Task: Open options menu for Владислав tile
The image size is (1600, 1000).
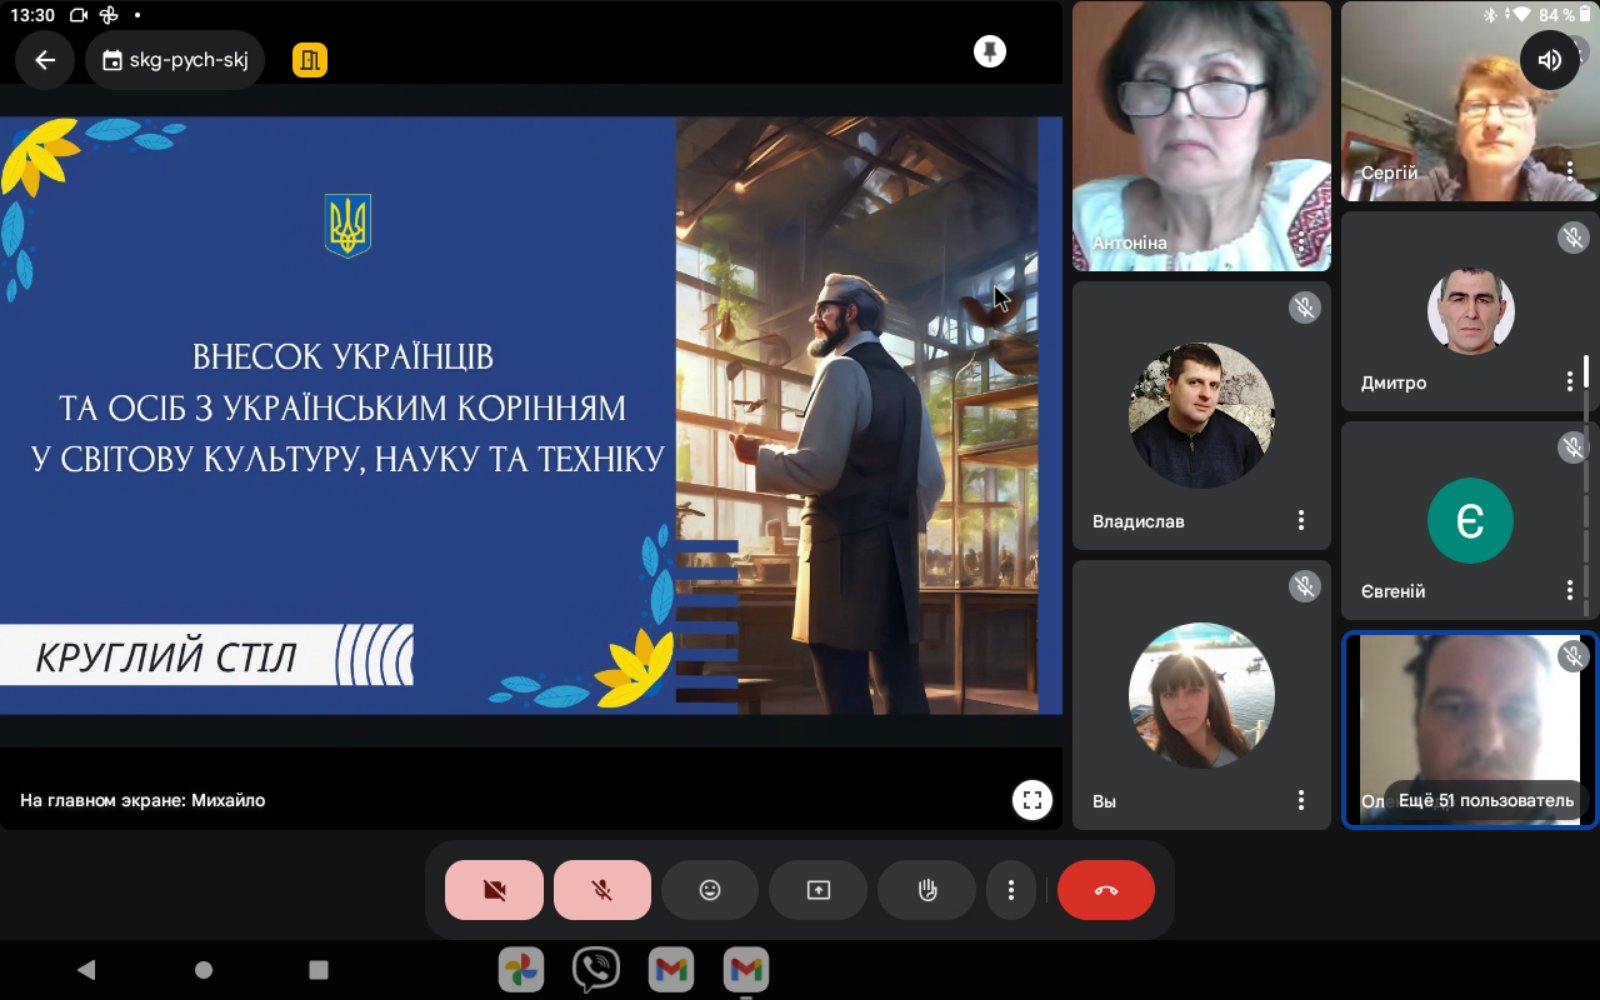Action: pos(1300,520)
